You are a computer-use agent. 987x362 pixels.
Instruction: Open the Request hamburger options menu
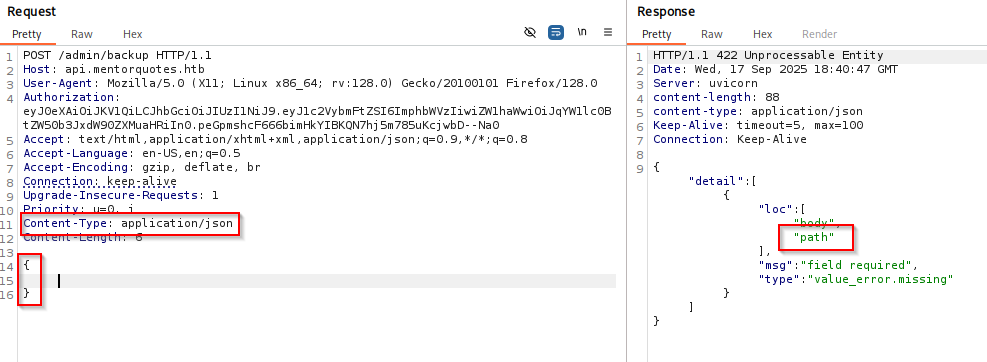pyautogui.click(x=608, y=33)
